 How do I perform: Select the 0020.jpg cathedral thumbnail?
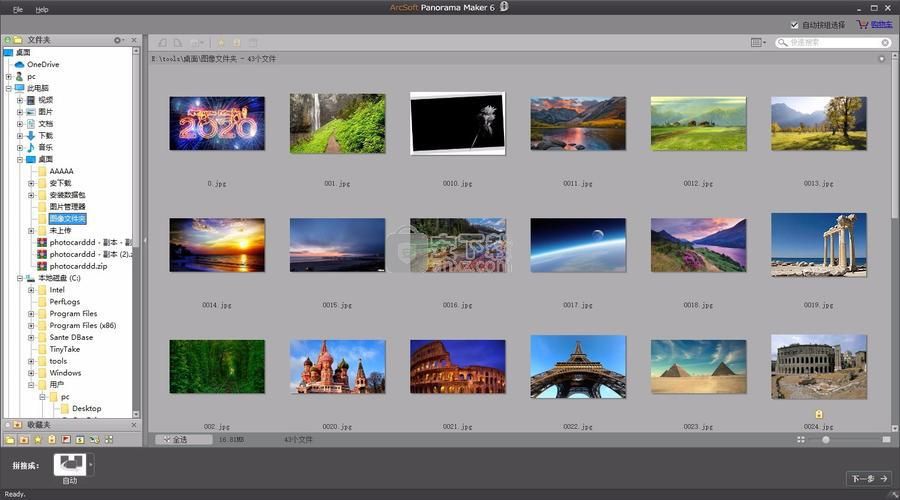click(x=338, y=367)
